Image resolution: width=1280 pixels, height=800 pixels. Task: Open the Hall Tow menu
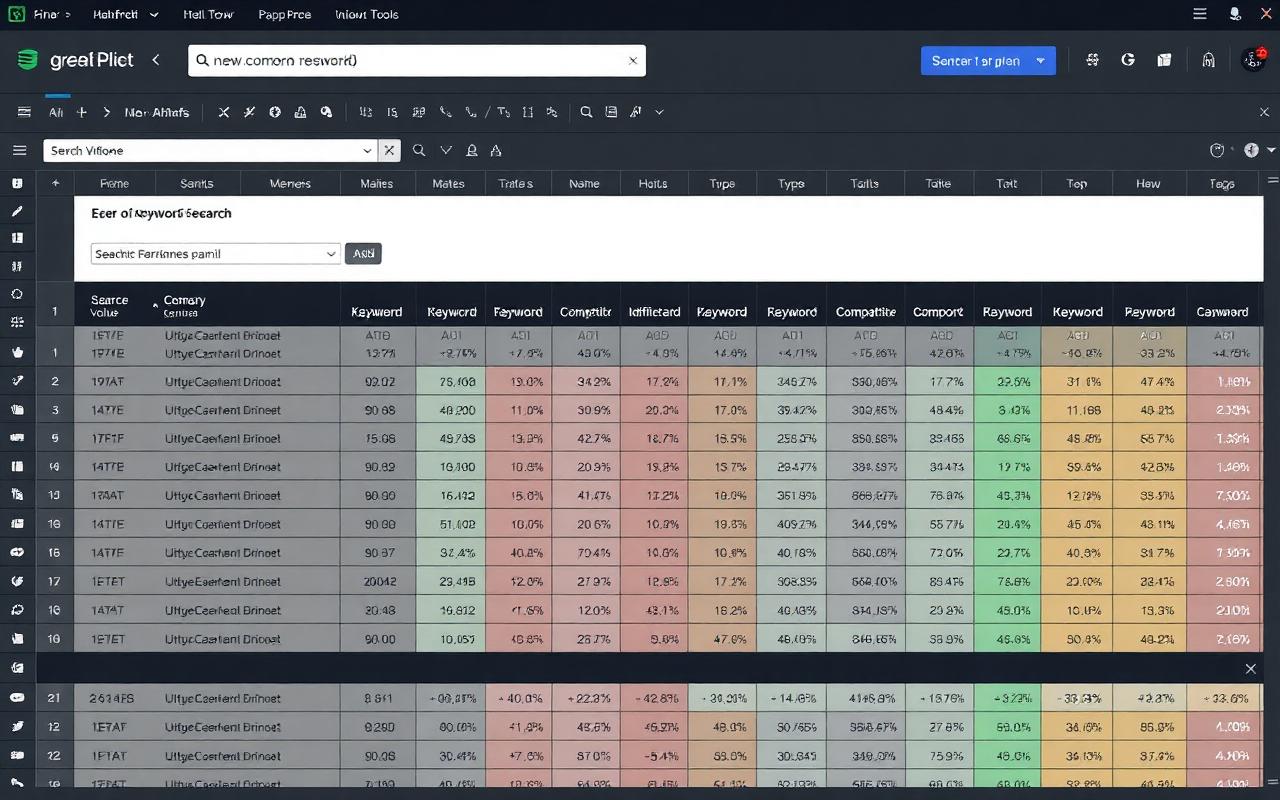[x=208, y=15]
